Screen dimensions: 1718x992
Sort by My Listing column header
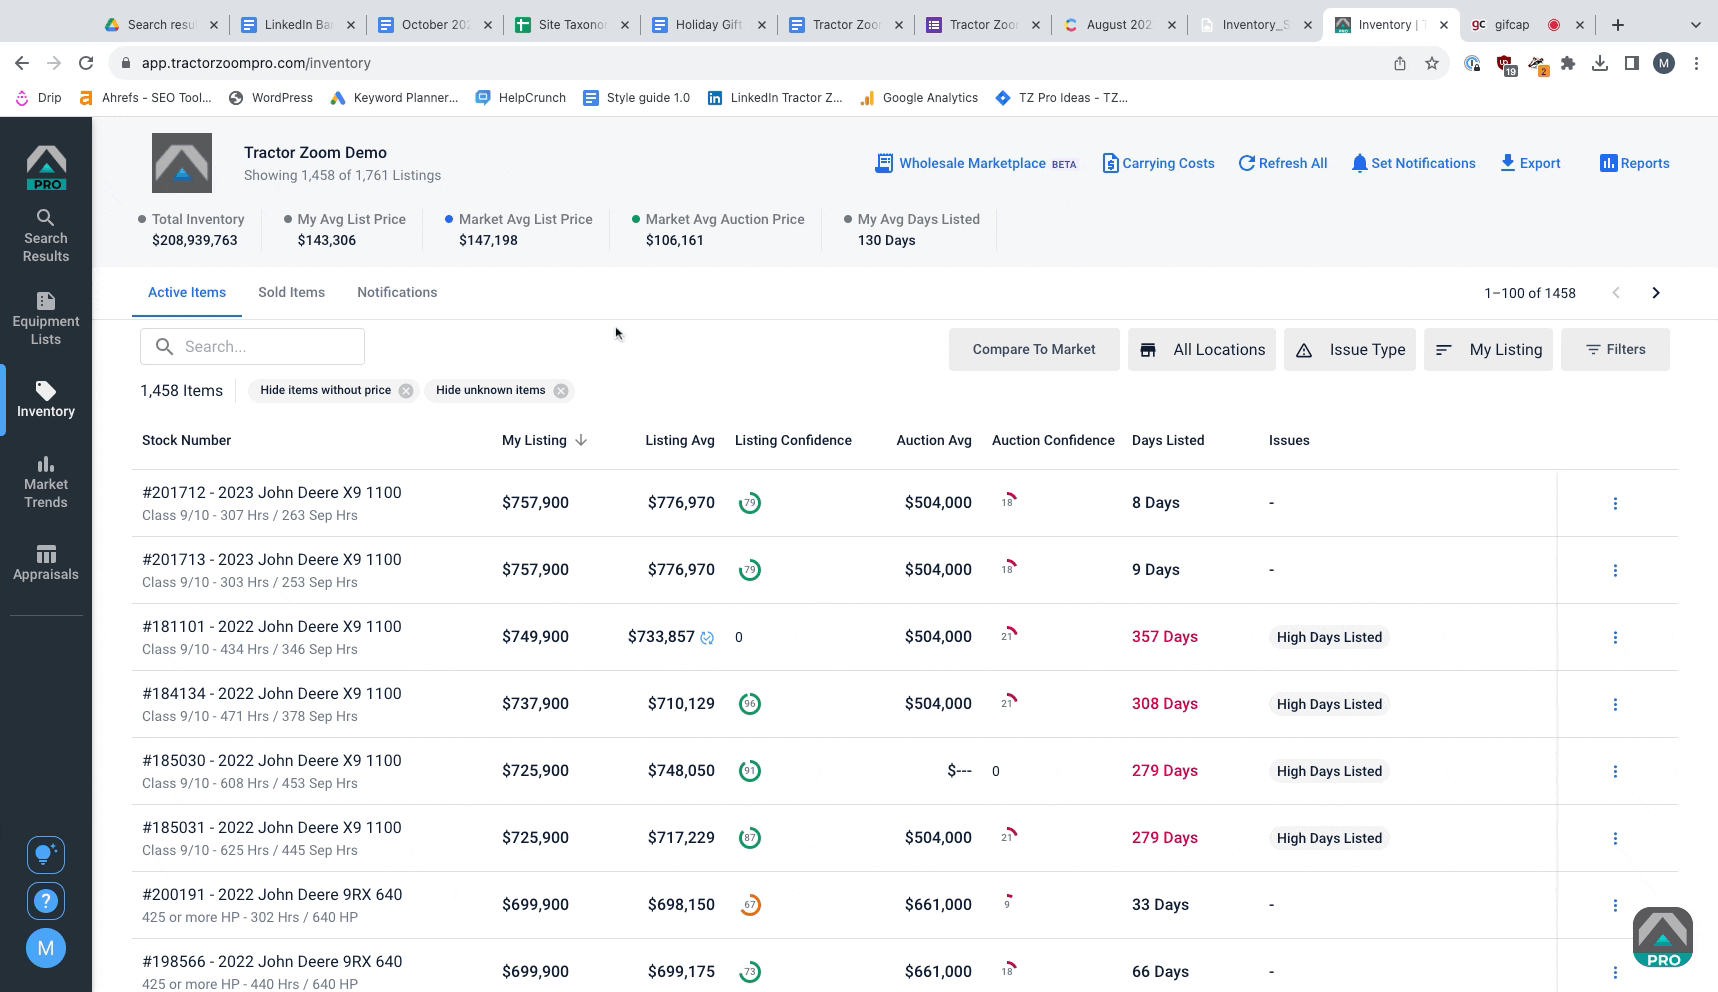click(x=544, y=440)
